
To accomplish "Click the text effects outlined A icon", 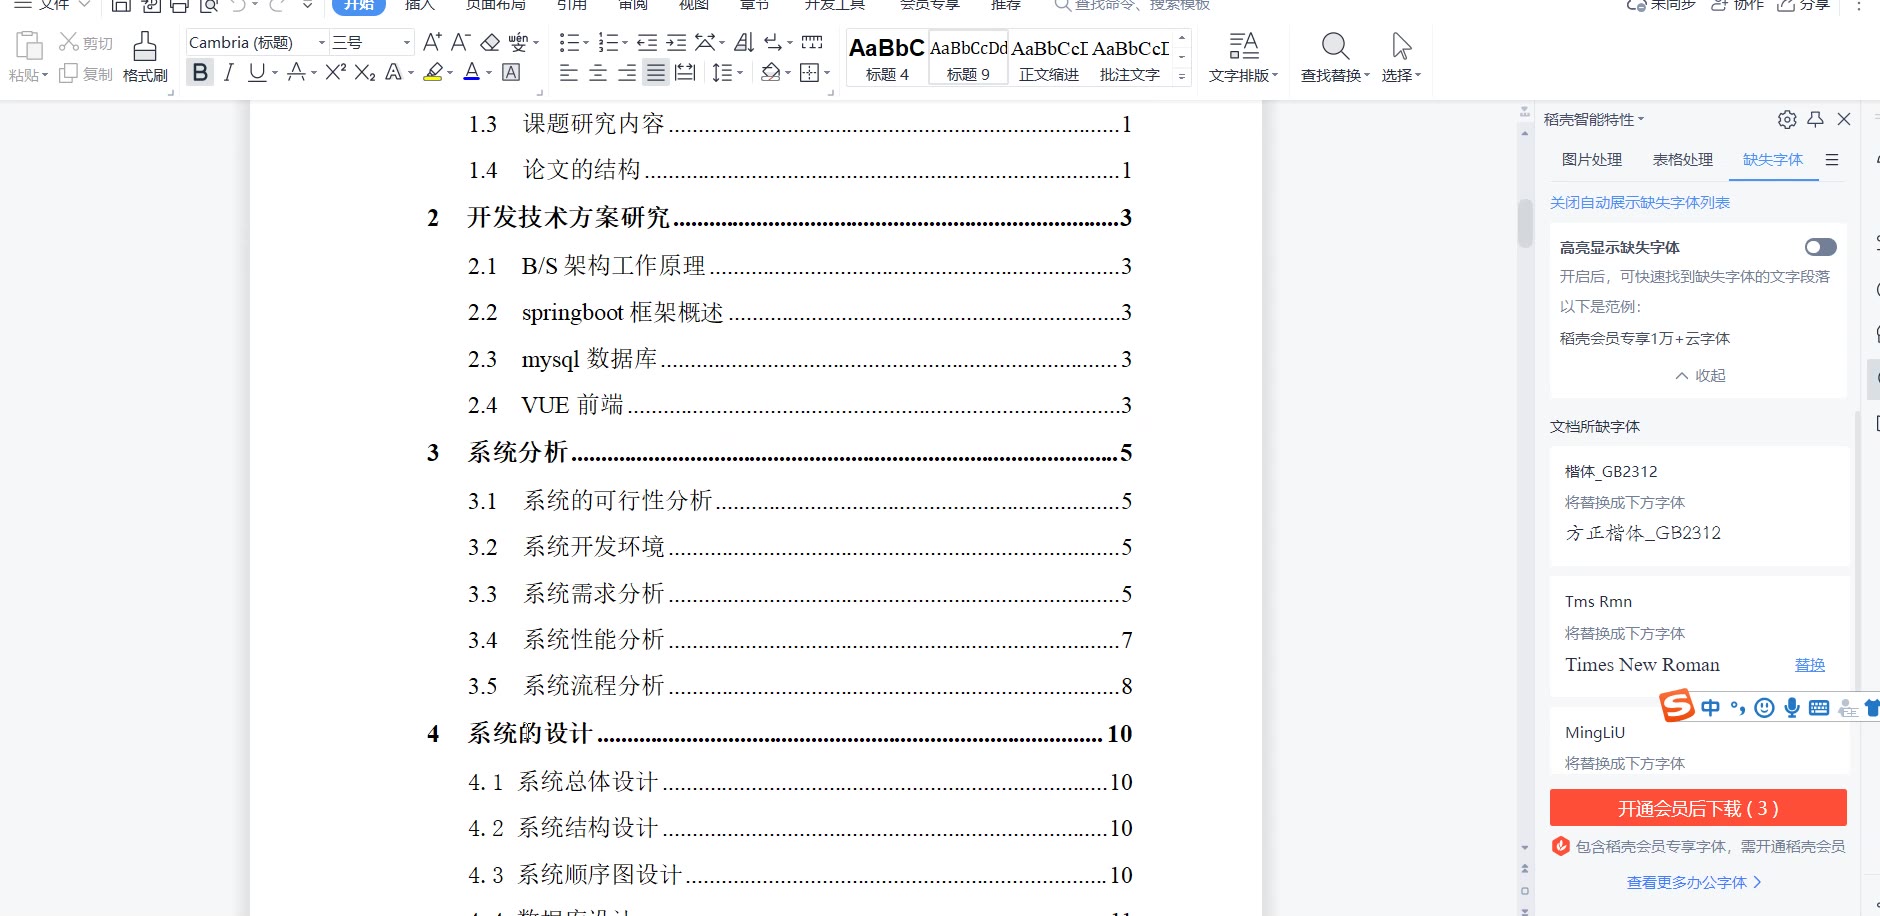I will click(394, 72).
